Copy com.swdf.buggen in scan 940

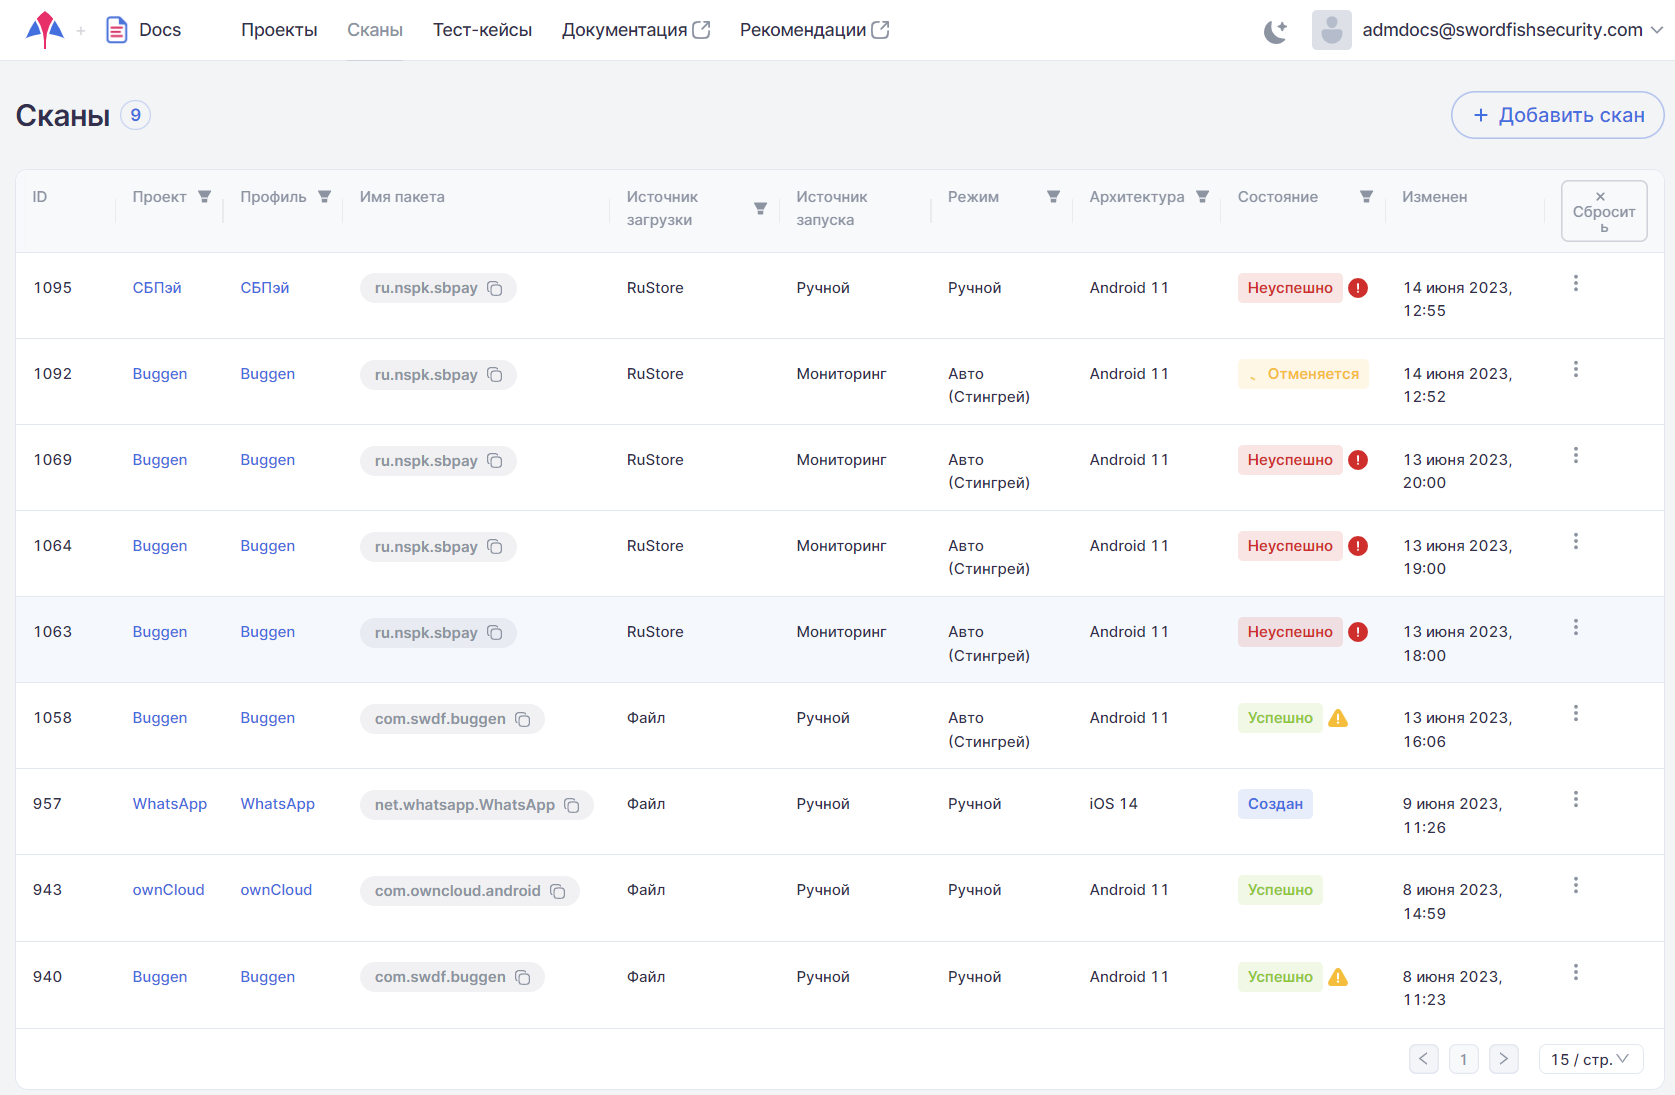tap(523, 977)
